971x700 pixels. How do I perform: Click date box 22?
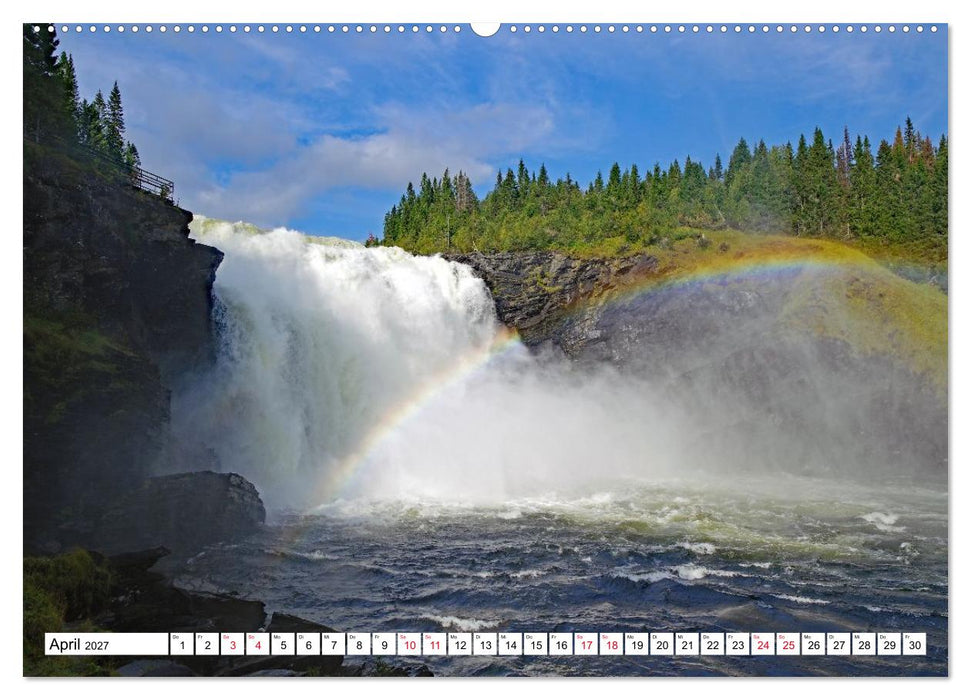(713, 644)
